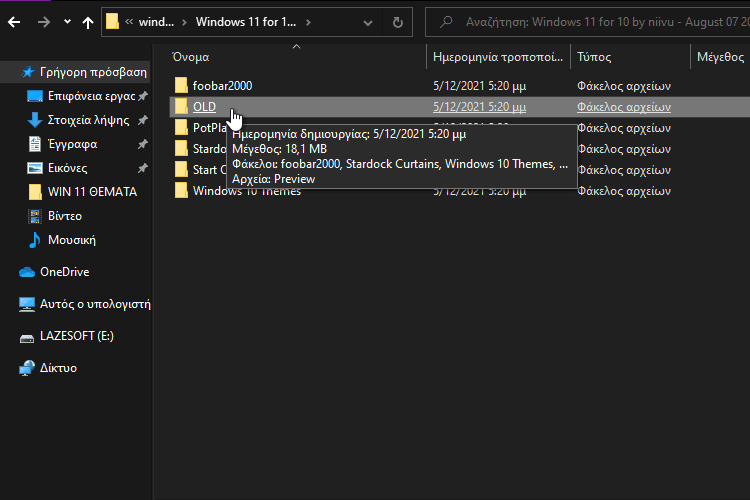
Task: Open LAZESOFT (E:) drive
Action: 77,336
